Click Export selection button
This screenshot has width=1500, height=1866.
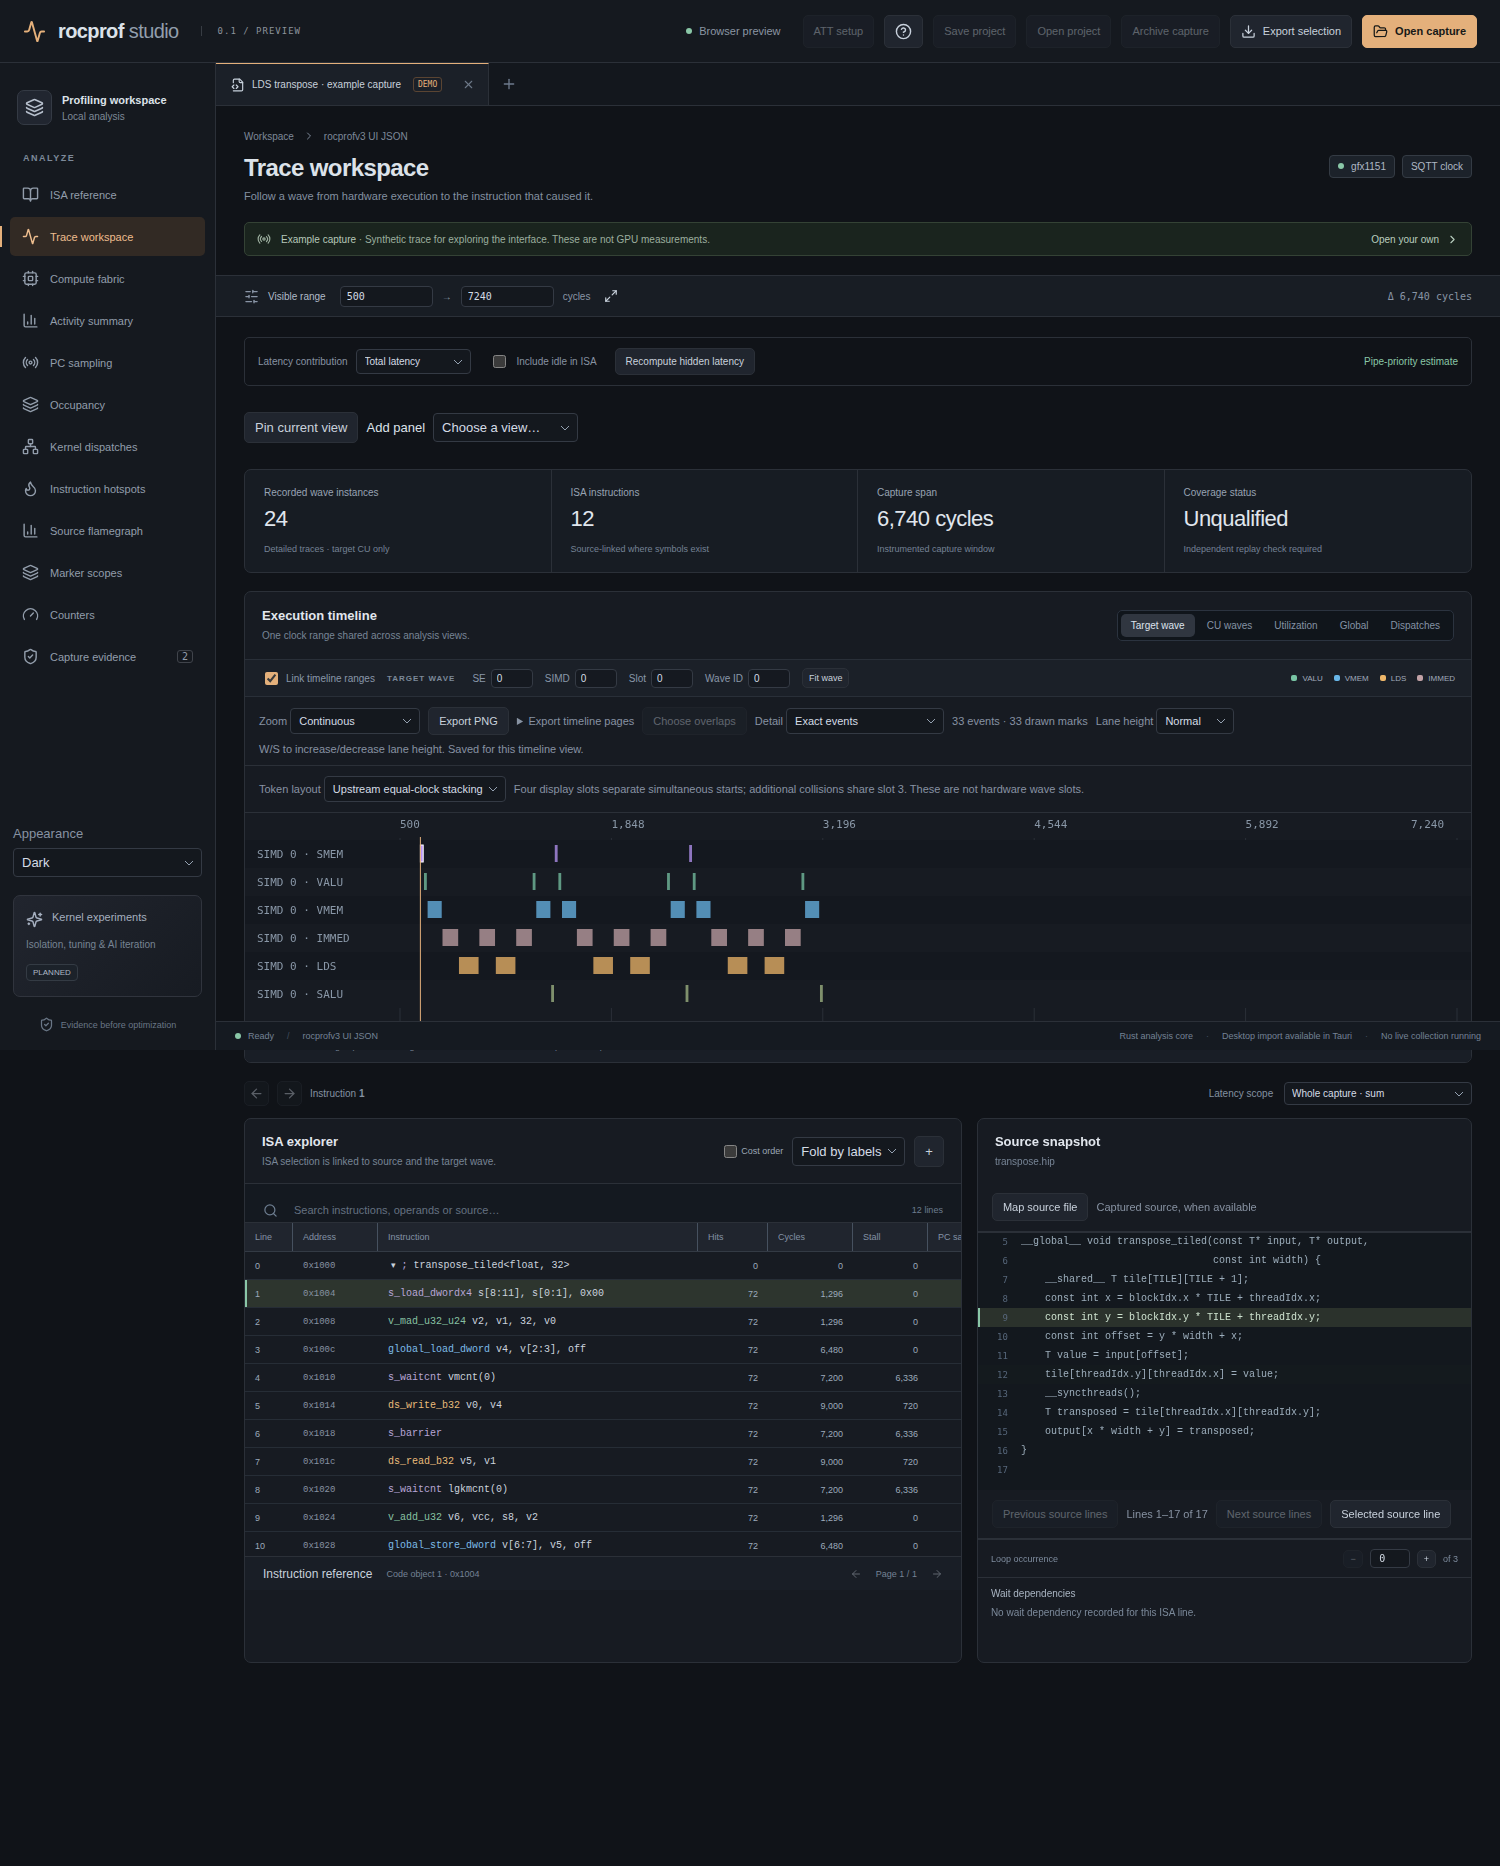(x=1291, y=31)
